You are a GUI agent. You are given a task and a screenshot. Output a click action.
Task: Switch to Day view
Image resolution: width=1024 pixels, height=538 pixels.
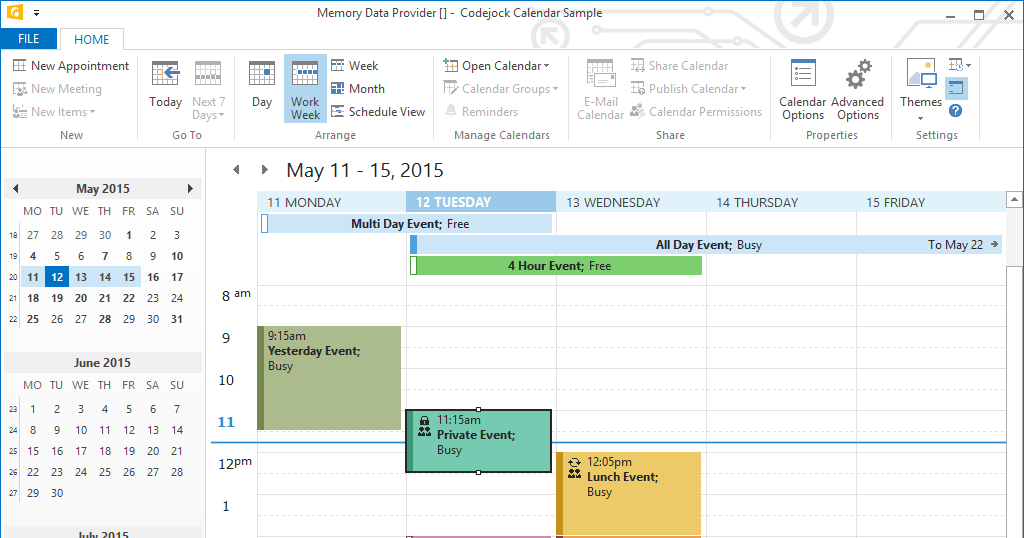coord(262,84)
